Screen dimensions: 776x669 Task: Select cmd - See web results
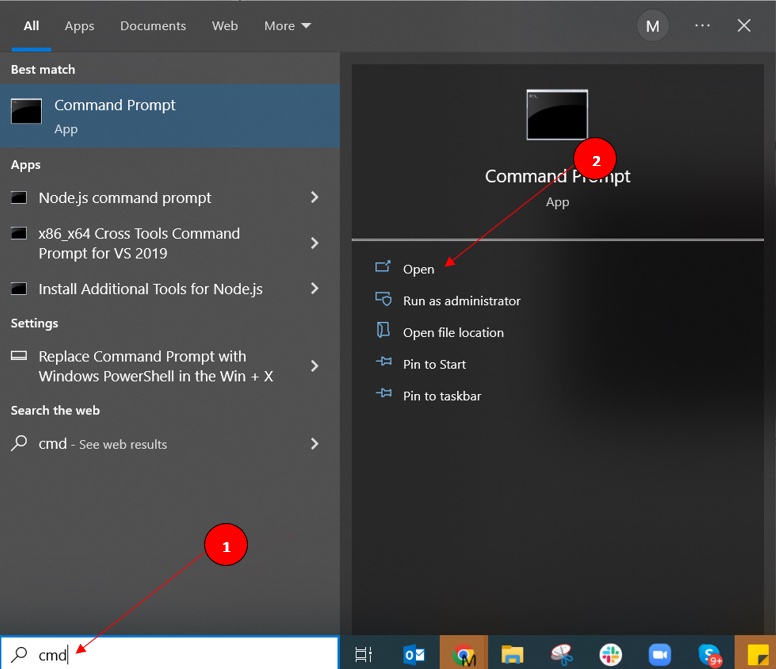click(x=148, y=444)
